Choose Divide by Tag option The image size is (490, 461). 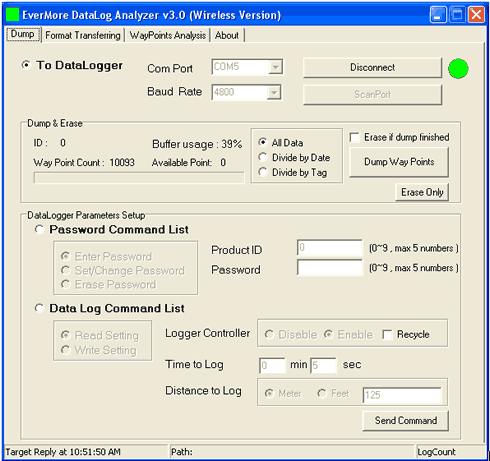[x=263, y=172]
